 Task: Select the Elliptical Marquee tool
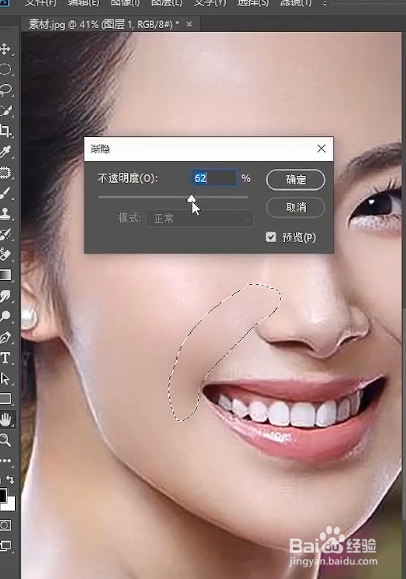(5, 69)
